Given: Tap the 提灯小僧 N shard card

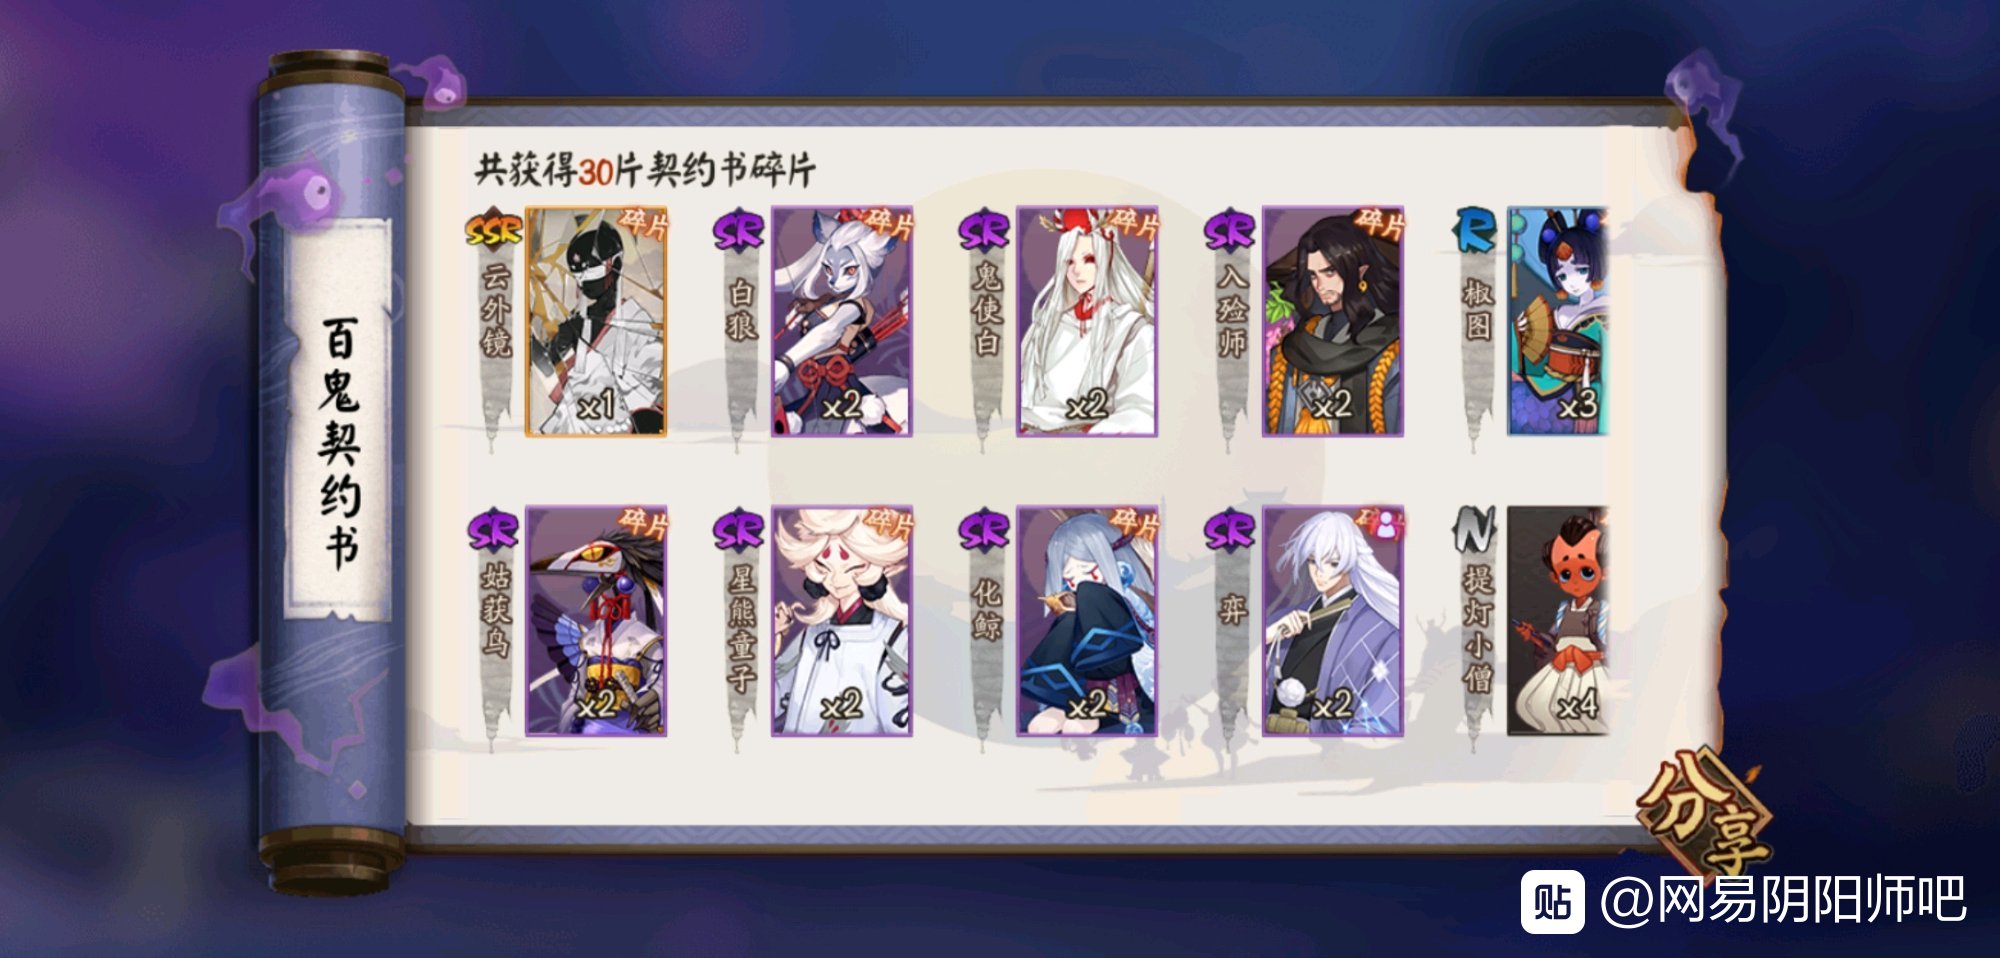Looking at the screenshot, I should pos(1557,621).
